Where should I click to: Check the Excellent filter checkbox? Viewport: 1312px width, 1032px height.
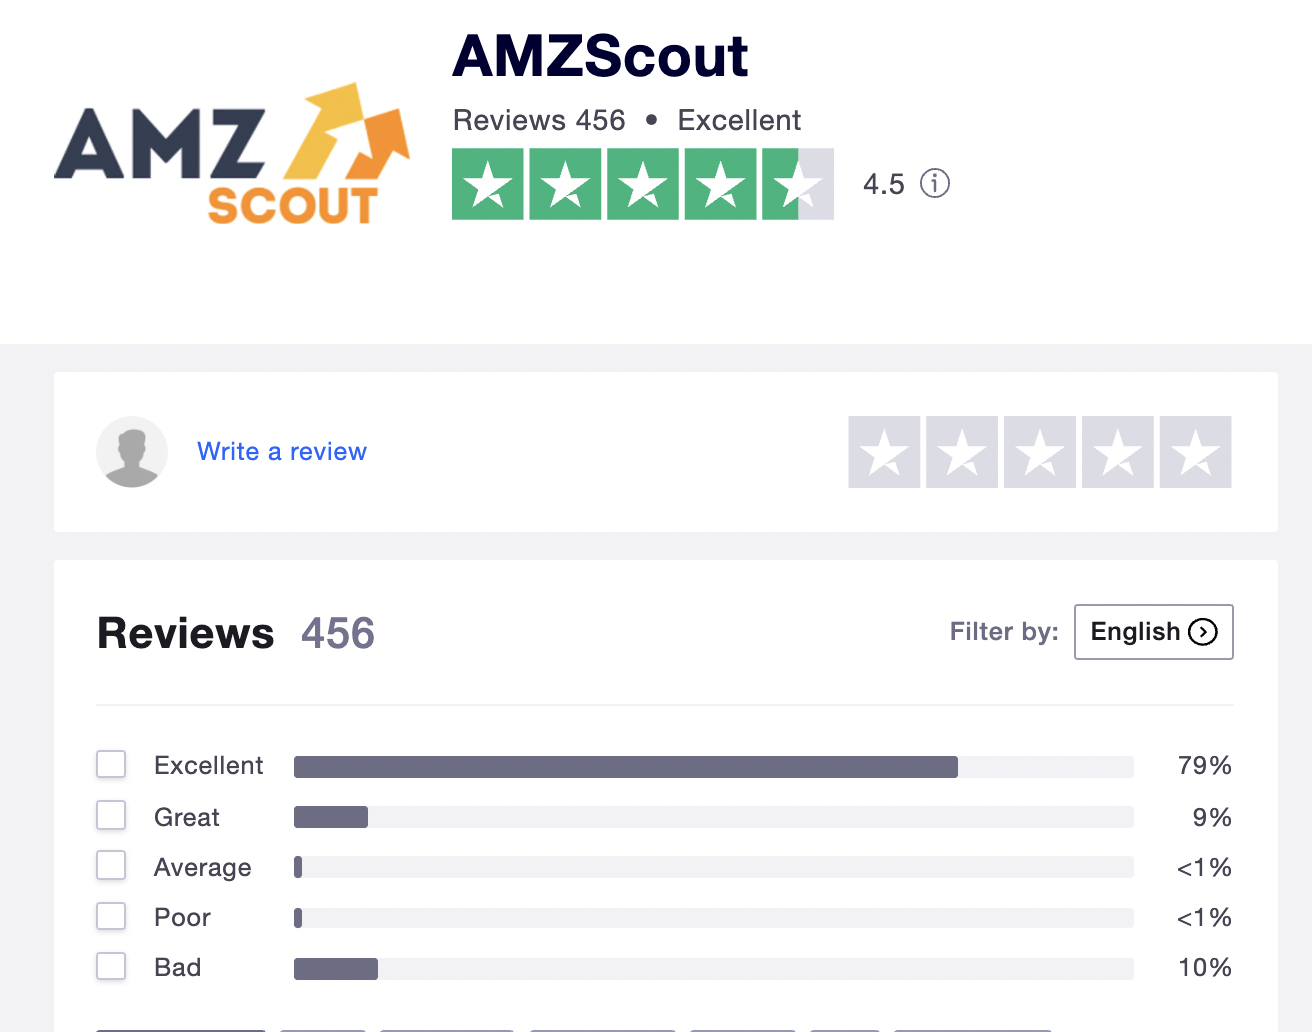[x=111, y=764]
